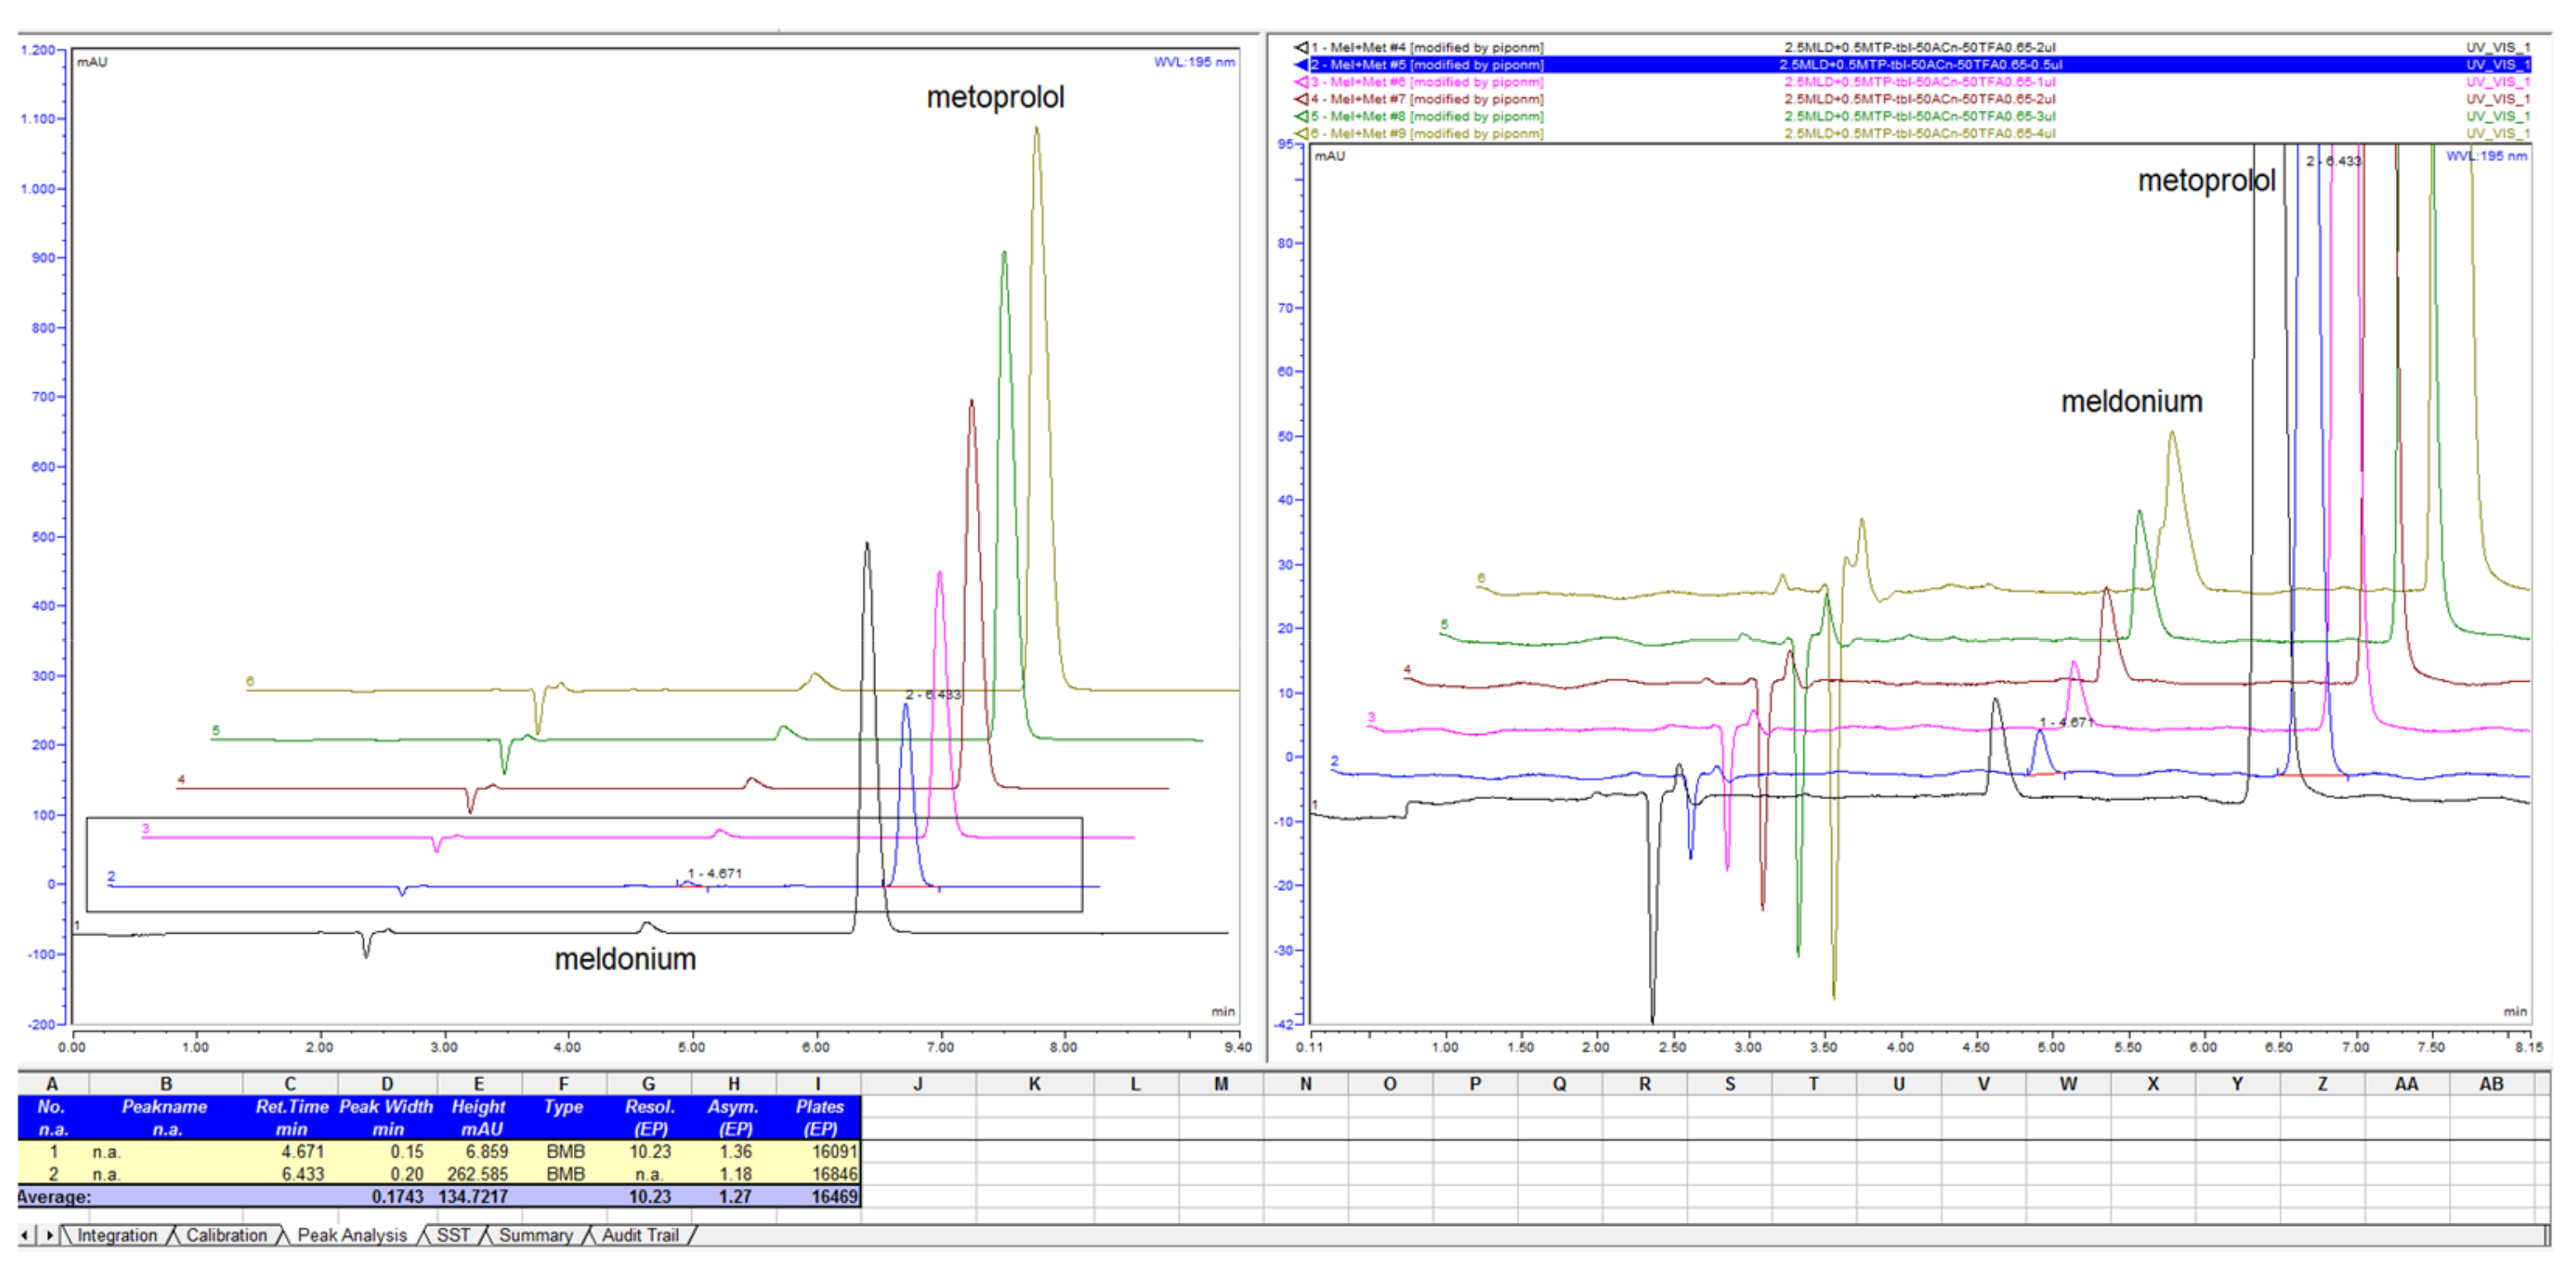
Task: Select the Height column header
Action: coord(478,1107)
